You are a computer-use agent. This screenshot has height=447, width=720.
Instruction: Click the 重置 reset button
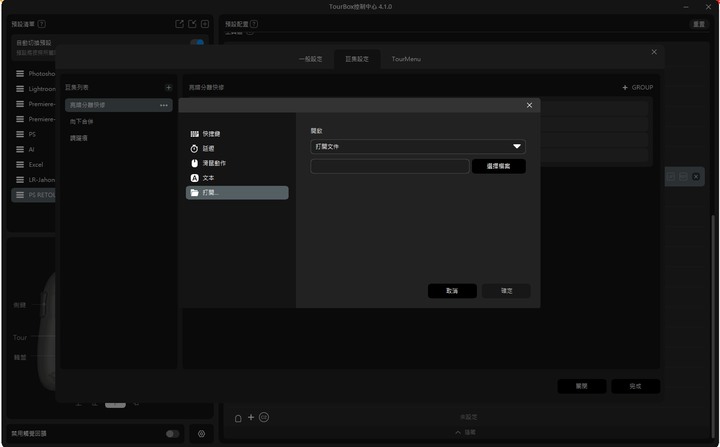(698, 24)
